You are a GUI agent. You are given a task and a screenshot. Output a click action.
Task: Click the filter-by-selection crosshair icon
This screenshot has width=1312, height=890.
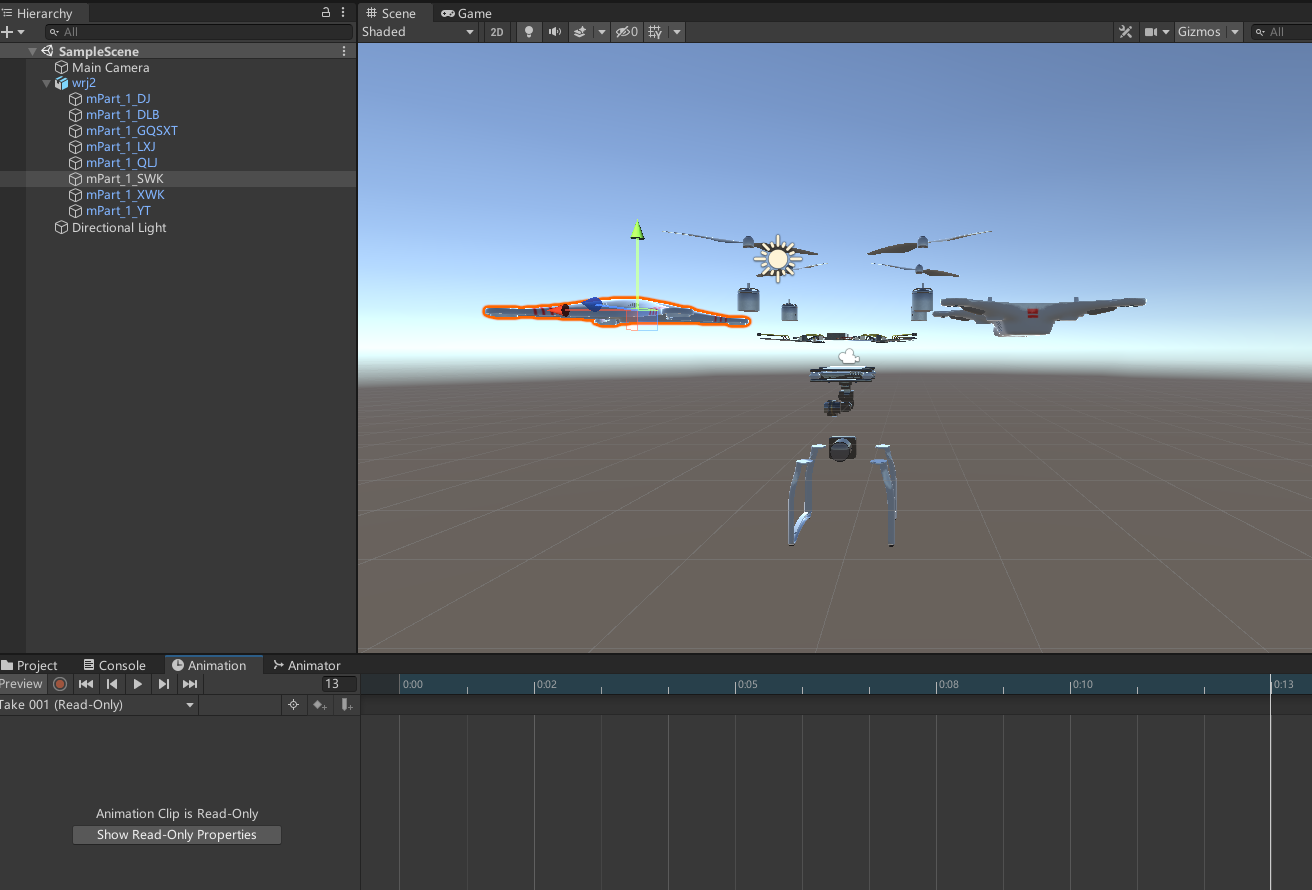(294, 705)
